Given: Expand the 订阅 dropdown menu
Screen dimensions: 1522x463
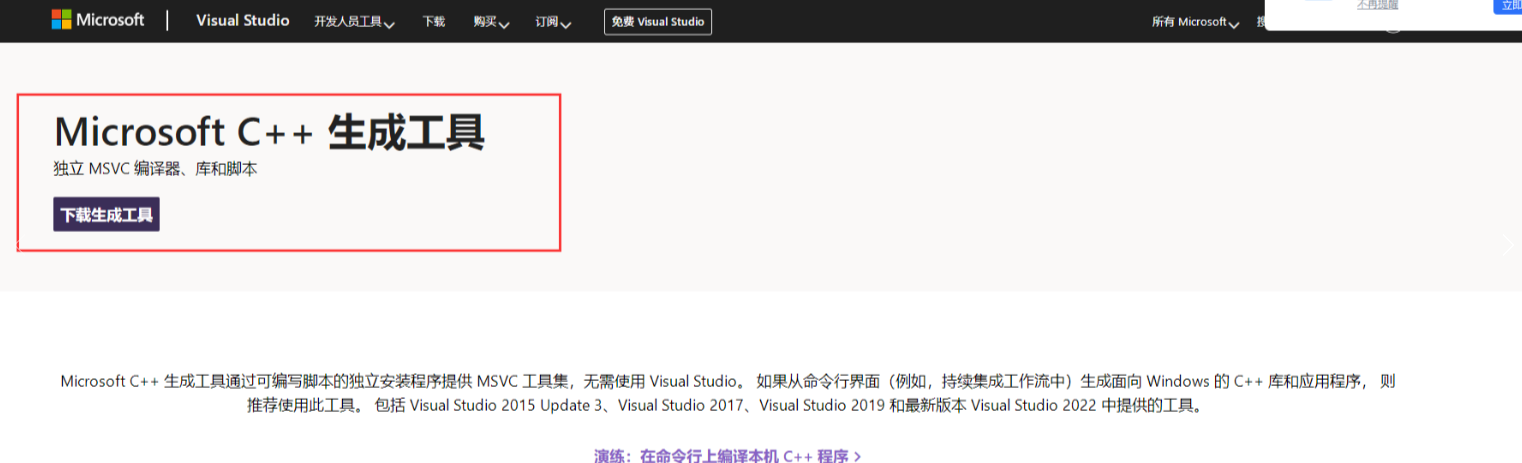Looking at the screenshot, I should (x=553, y=22).
